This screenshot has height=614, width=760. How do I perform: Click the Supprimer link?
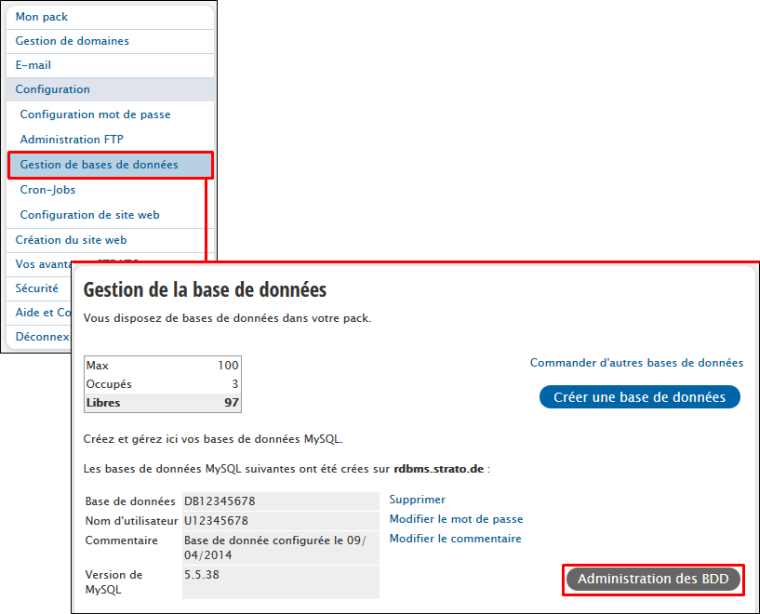tap(417, 500)
